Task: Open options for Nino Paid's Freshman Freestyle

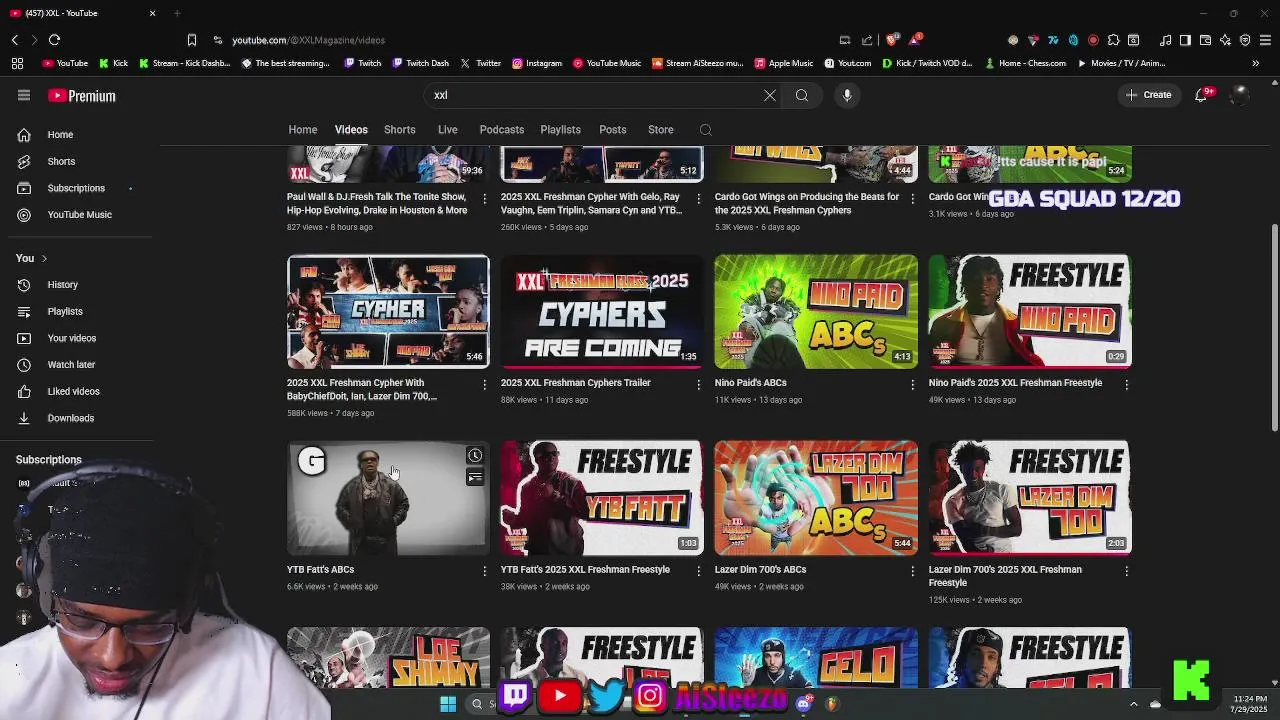Action: coord(1126,385)
